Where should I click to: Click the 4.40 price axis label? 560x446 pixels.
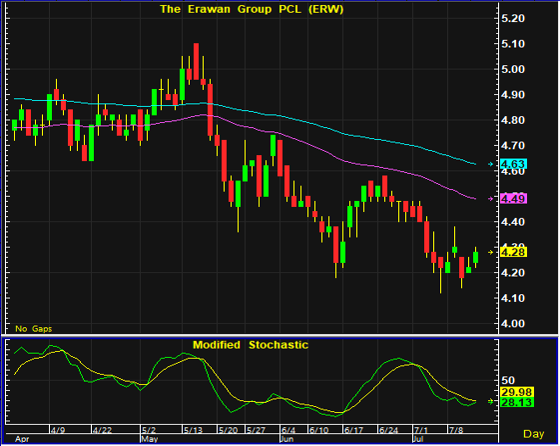point(513,222)
